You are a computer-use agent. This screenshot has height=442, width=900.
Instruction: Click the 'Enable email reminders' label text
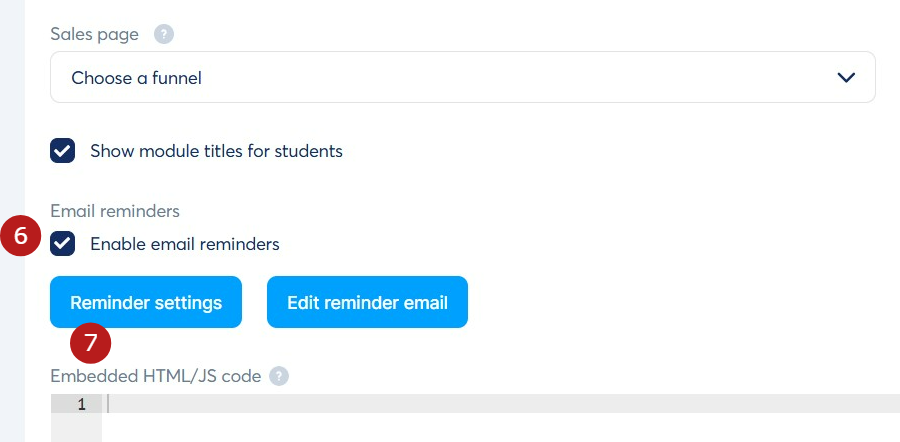coord(184,243)
